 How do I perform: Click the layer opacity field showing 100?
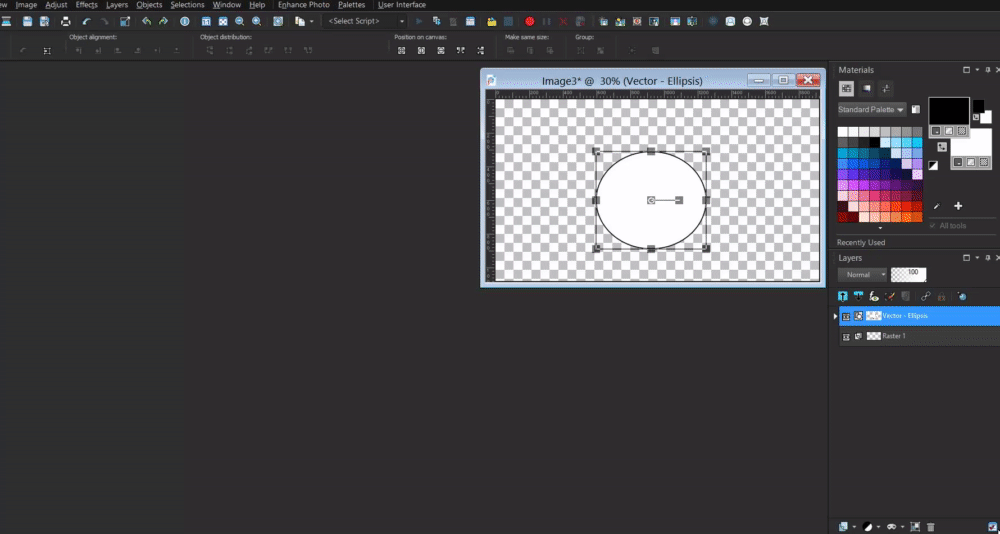point(909,274)
